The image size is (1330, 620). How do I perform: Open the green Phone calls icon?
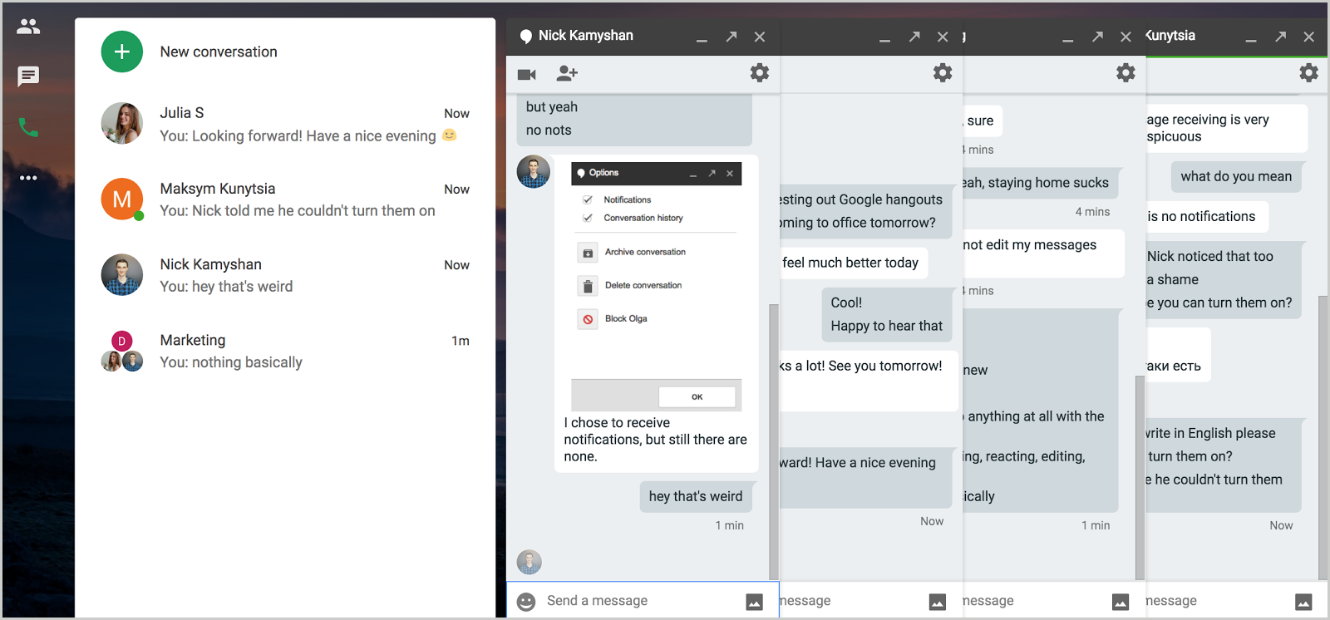click(28, 128)
